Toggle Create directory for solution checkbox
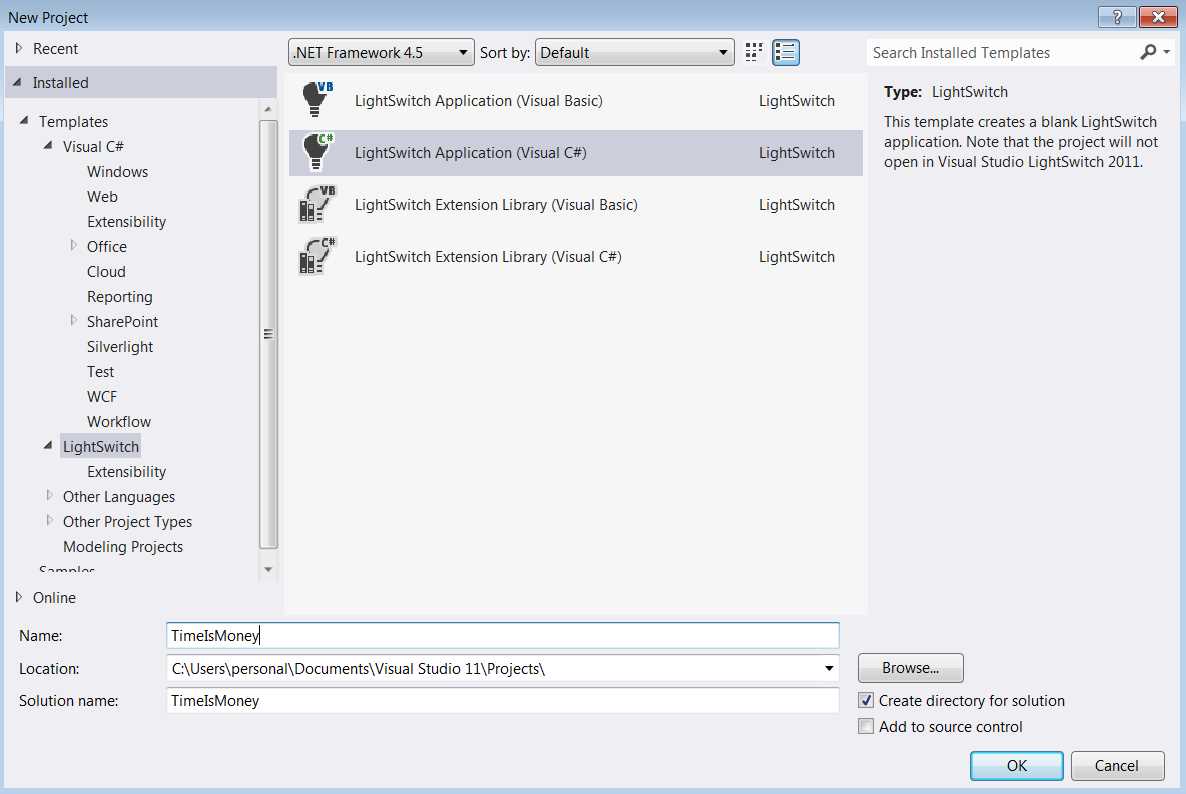The width and height of the screenshot is (1186, 794). [x=866, y=700]
